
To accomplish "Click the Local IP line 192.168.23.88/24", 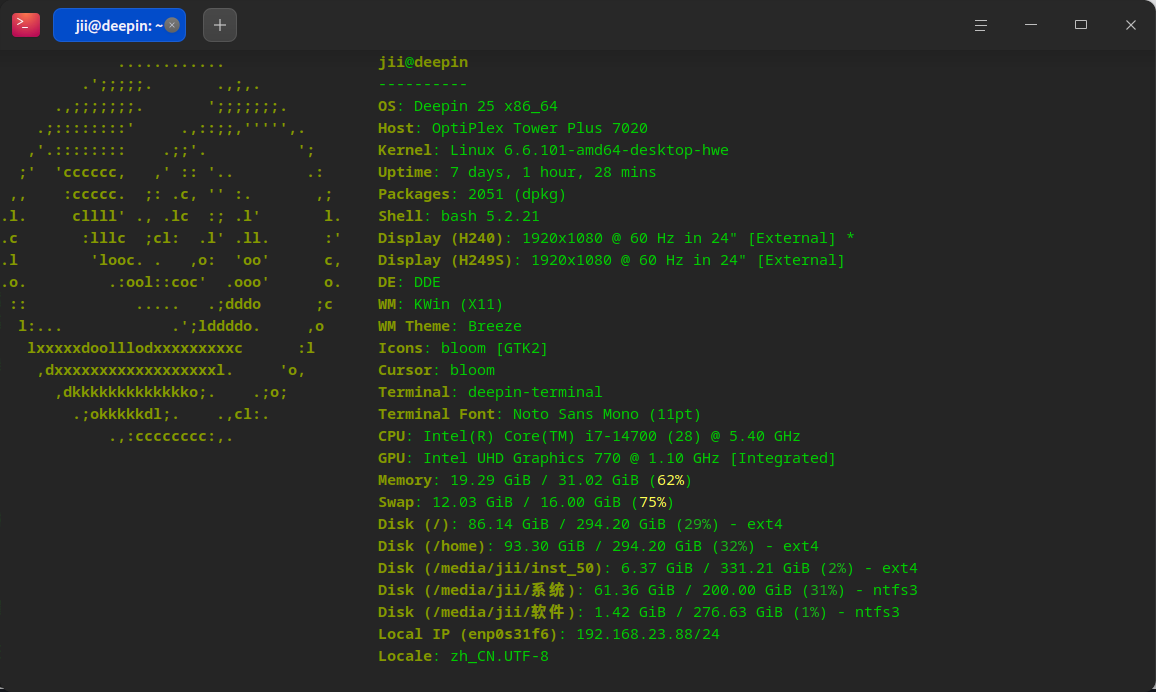I will tap(549, 635).
